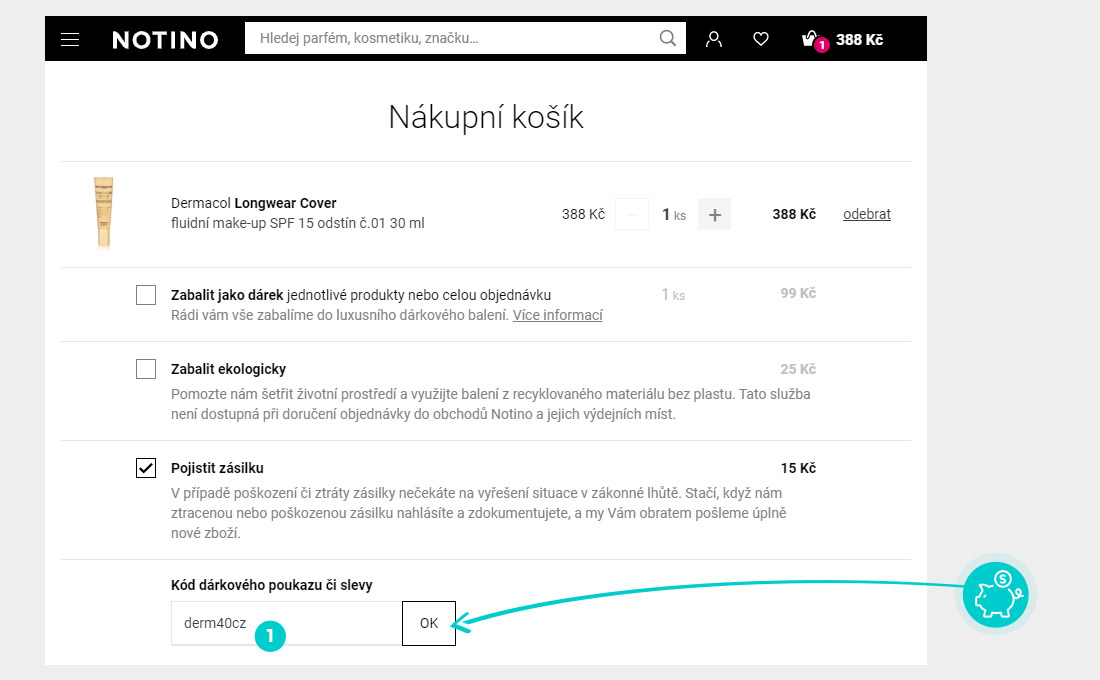Image resolution: width=1100 pixels, height=680 pixels.
Task: Click the 99 Kč gift wrap price
Action: (x=798, y=293)
